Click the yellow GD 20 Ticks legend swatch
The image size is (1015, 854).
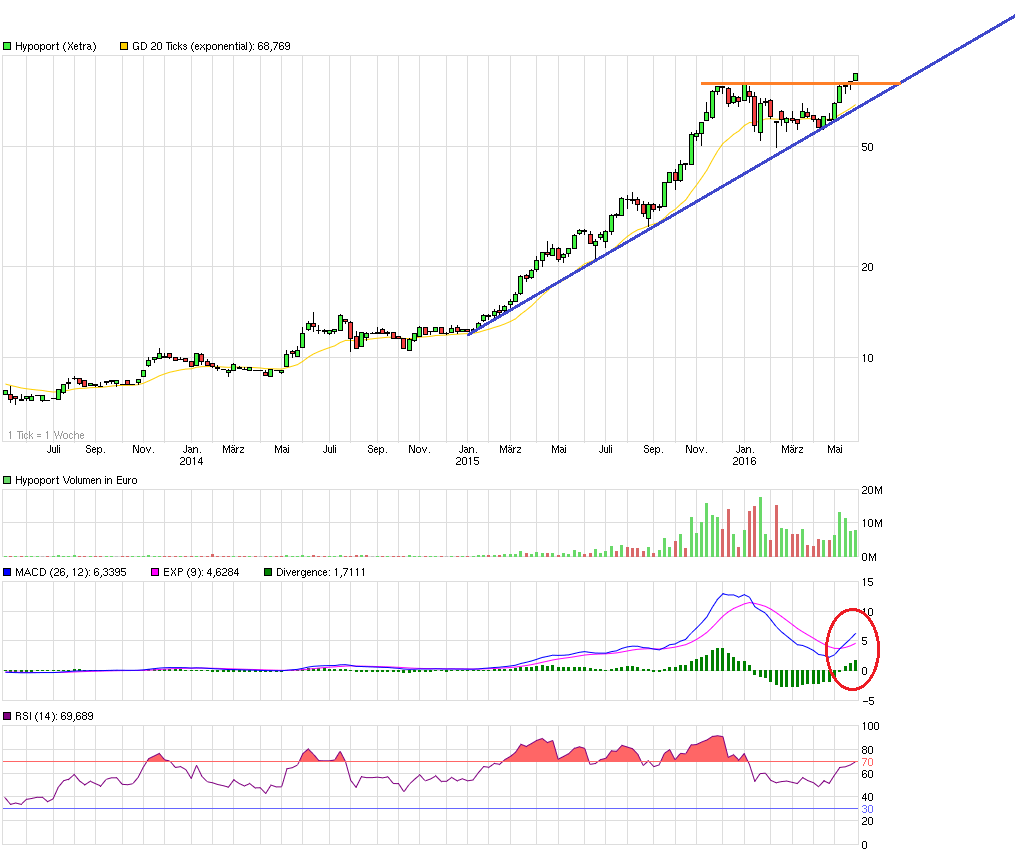pyautogui.click(x=124, y=47)
